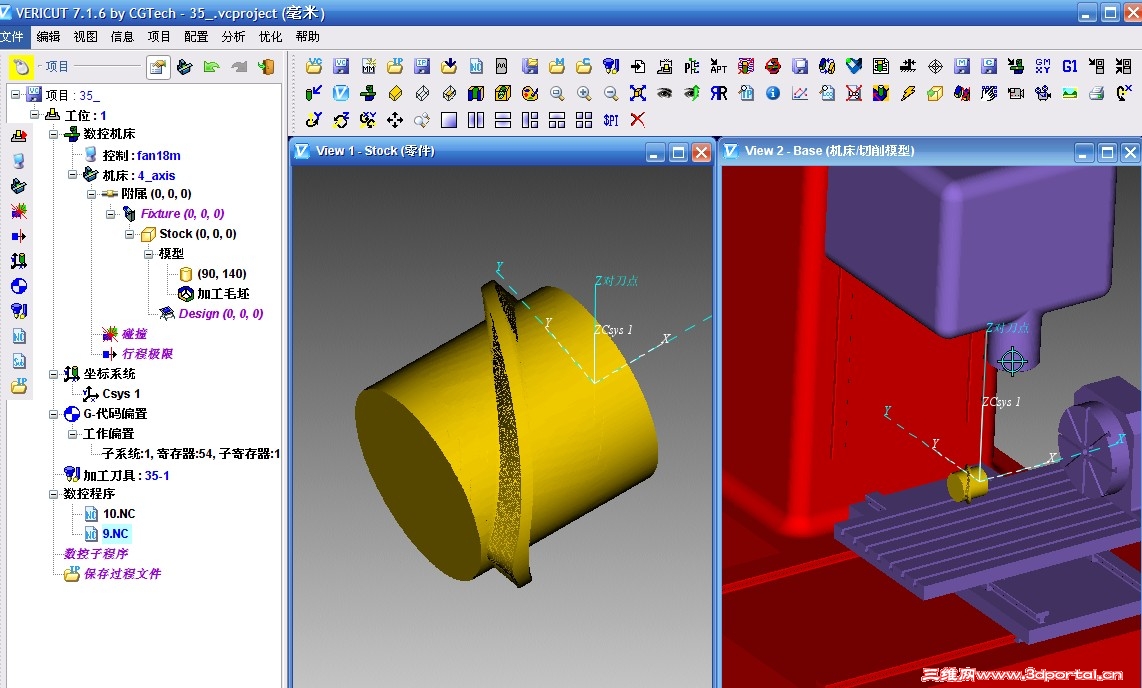Click the eye view icon
Screen dimensions: 1142x688
pos(664,93)
